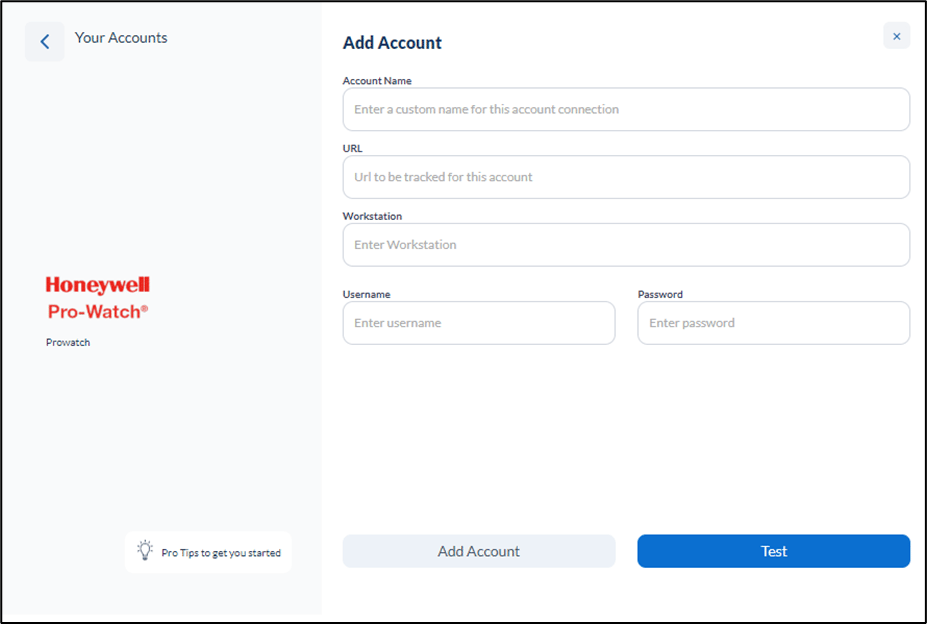Image resolution: width=927 pixels, height=624 pixels.
Task: Close the Add Account dialog with X
Action: pos(896,36)
